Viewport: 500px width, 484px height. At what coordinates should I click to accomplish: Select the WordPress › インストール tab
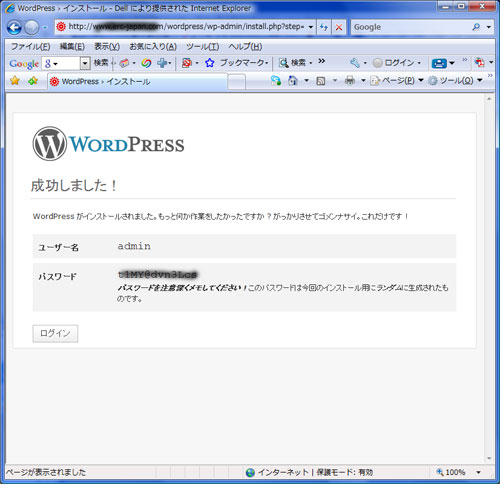[137, 81]
